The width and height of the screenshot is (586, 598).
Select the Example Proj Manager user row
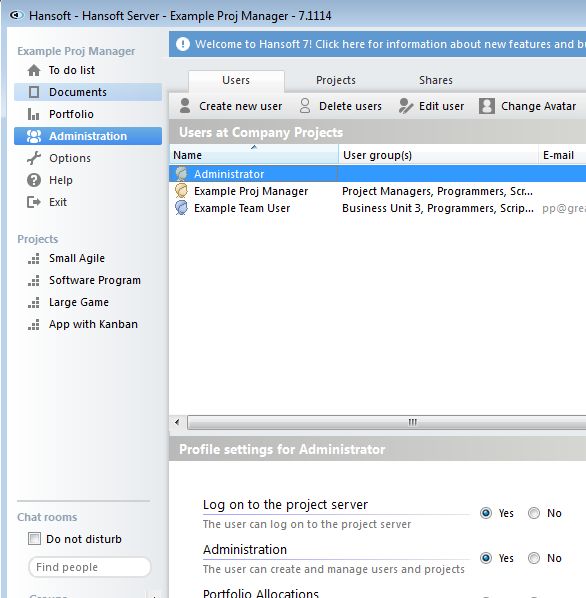[x=377, y=191]
